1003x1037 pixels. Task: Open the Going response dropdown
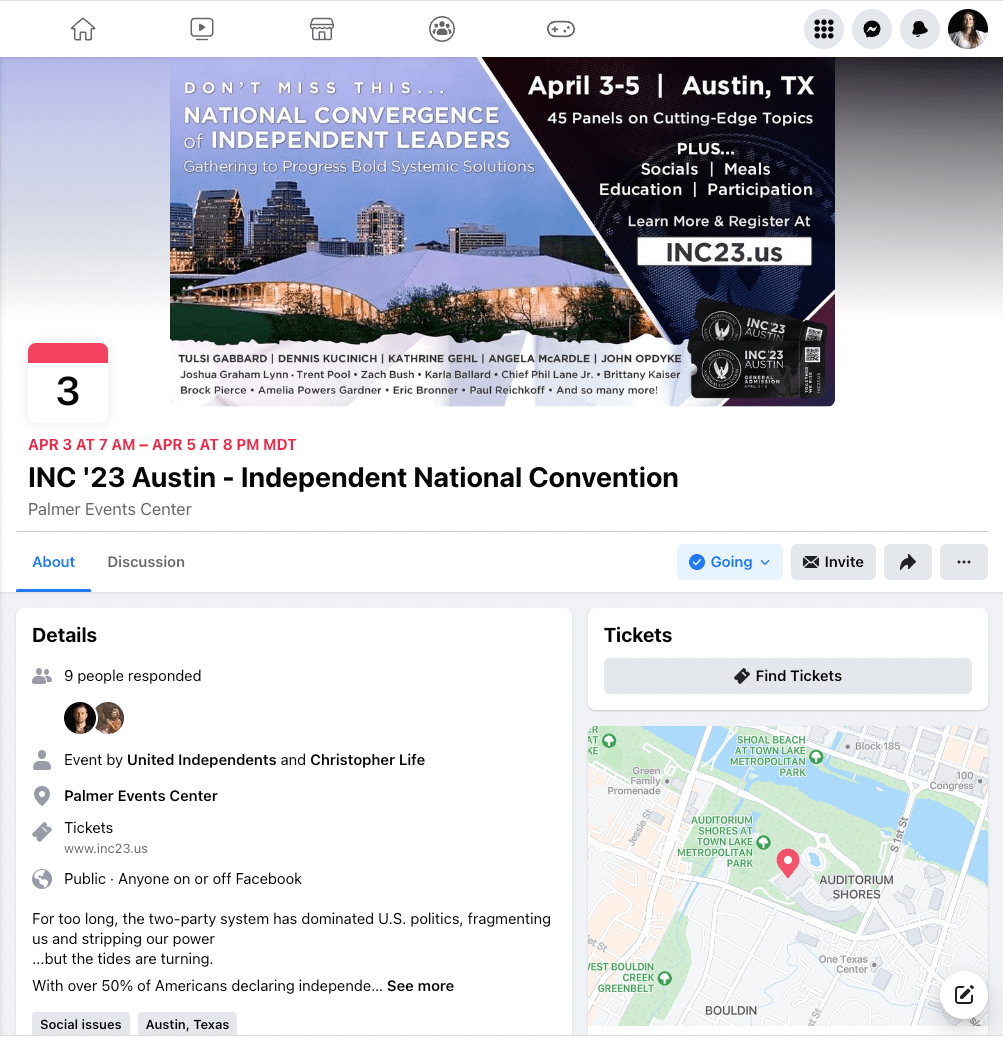(x=730, y=562)
